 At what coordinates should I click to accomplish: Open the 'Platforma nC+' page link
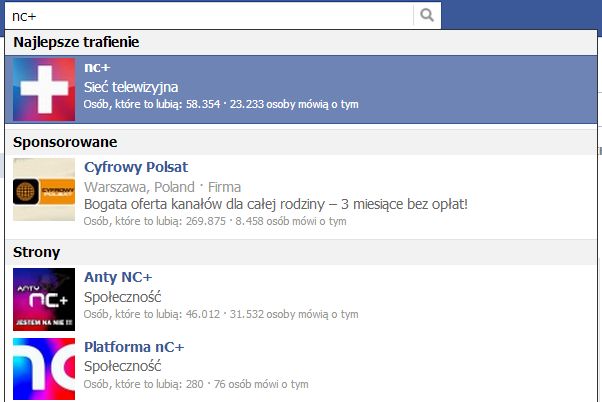(x=134, y=347)
